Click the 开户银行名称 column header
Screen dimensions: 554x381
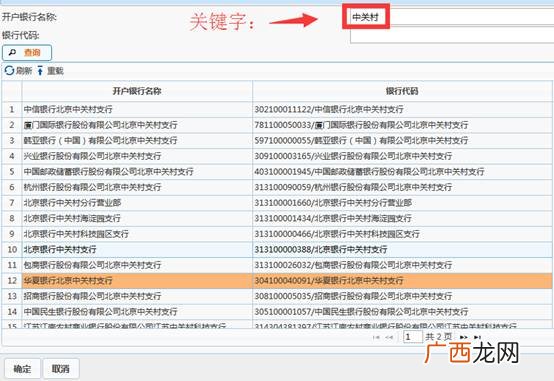pyautogui.click(x=137, y=91)
